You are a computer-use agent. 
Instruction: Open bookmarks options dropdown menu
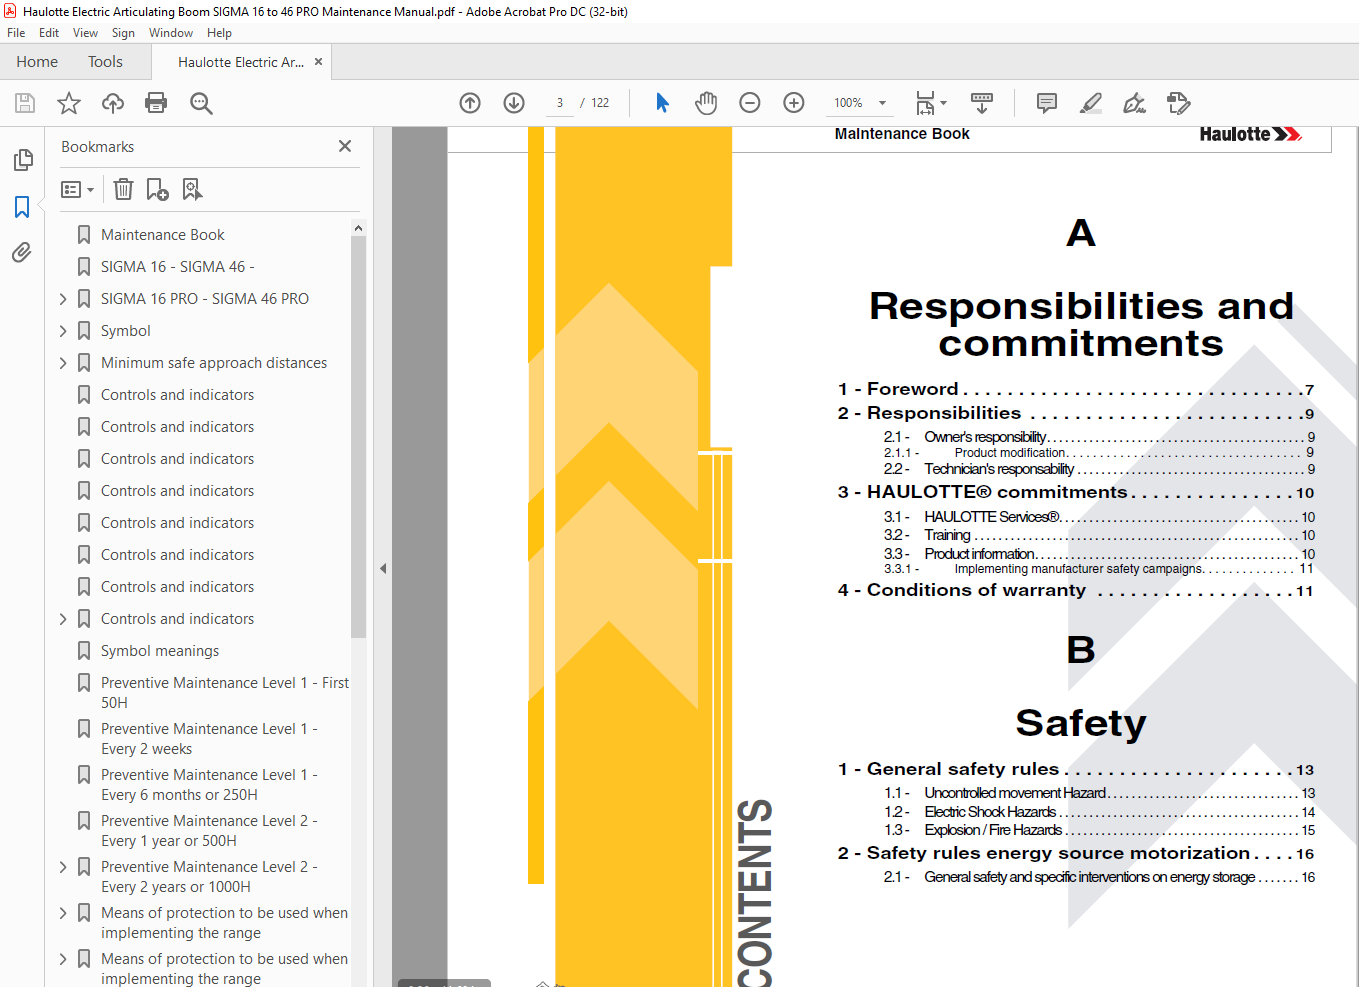tap(77, 189)
